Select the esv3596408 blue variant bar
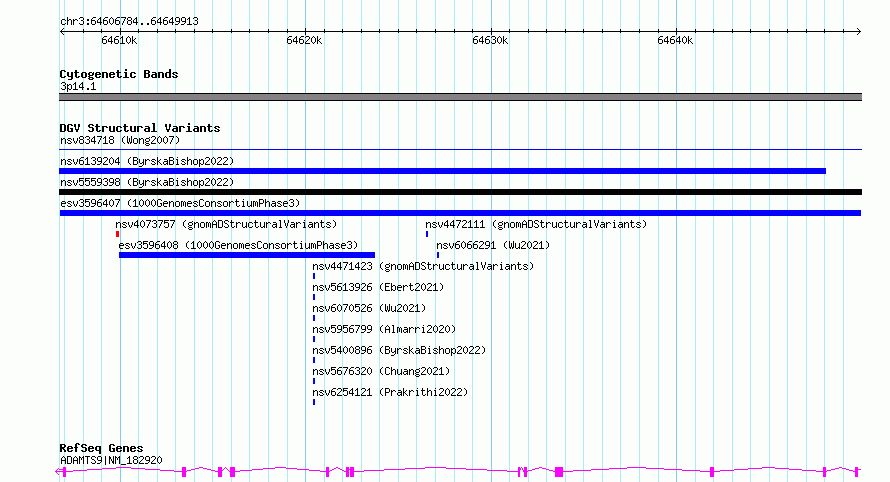Screen dimensions: 890x482 pos(247,255)
